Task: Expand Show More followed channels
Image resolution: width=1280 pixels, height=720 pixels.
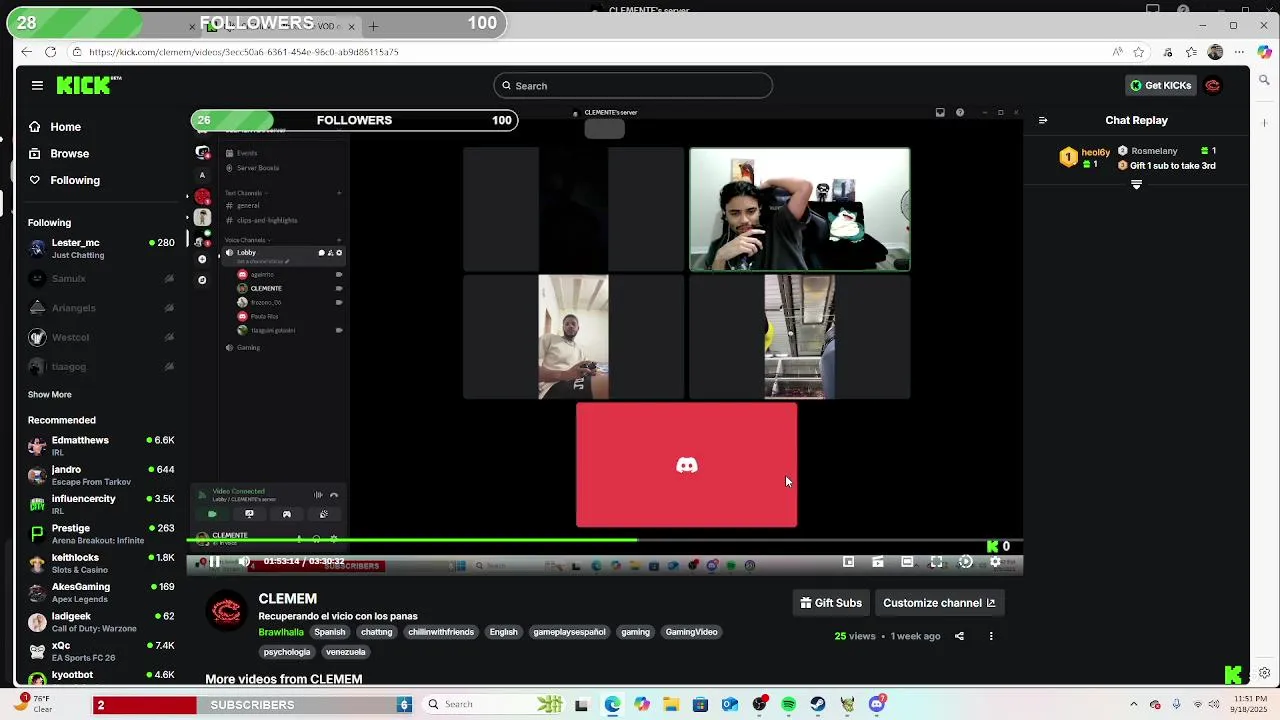Action: [x=49, y=395]
